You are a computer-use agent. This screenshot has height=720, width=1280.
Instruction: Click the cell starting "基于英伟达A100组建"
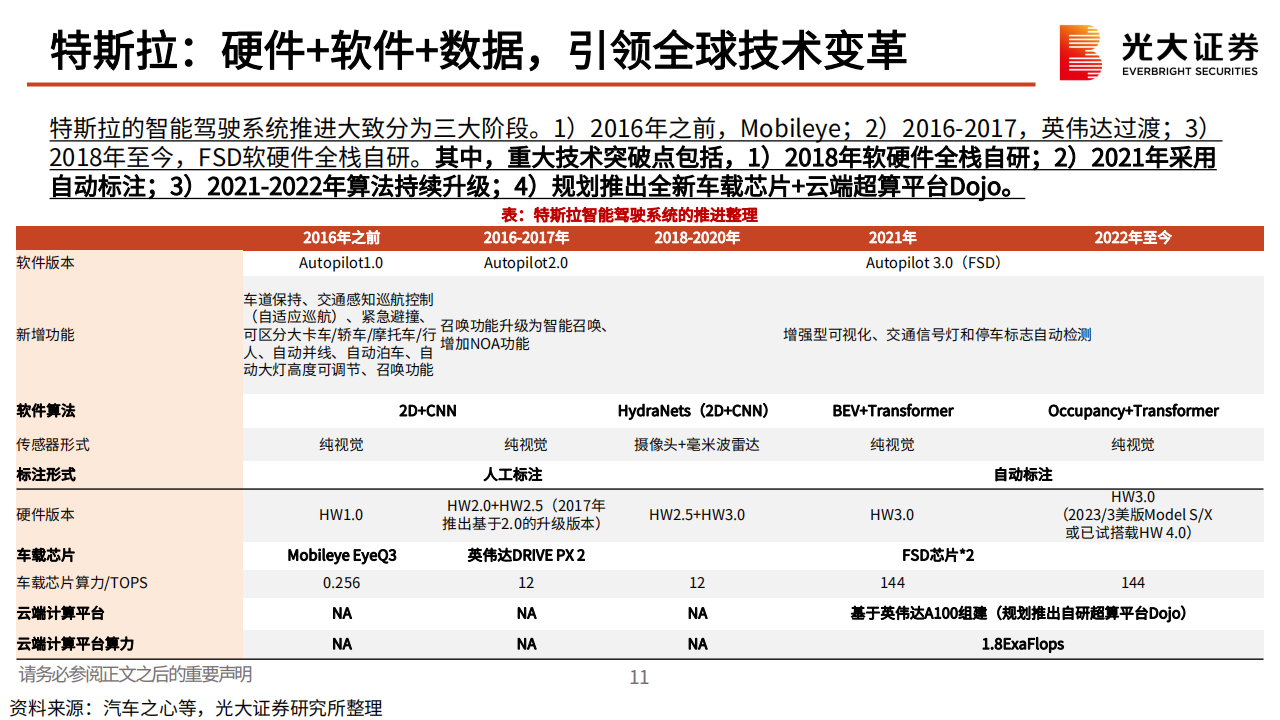pyautogui.click(x=1022, y=613)
